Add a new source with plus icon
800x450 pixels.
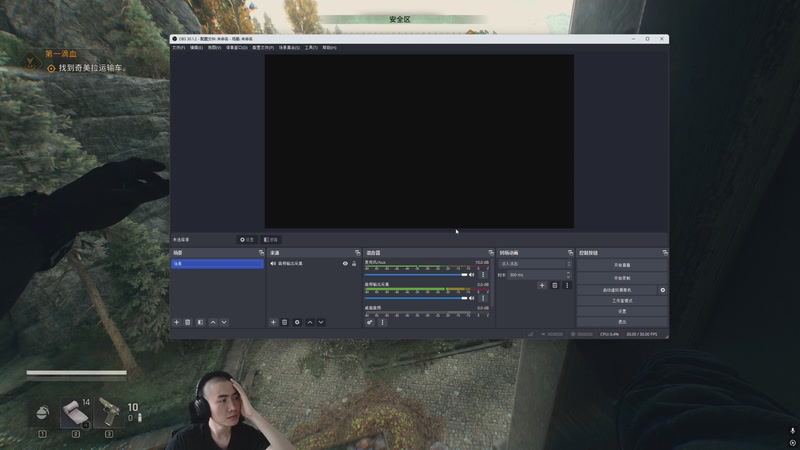[x=273, y=322]
